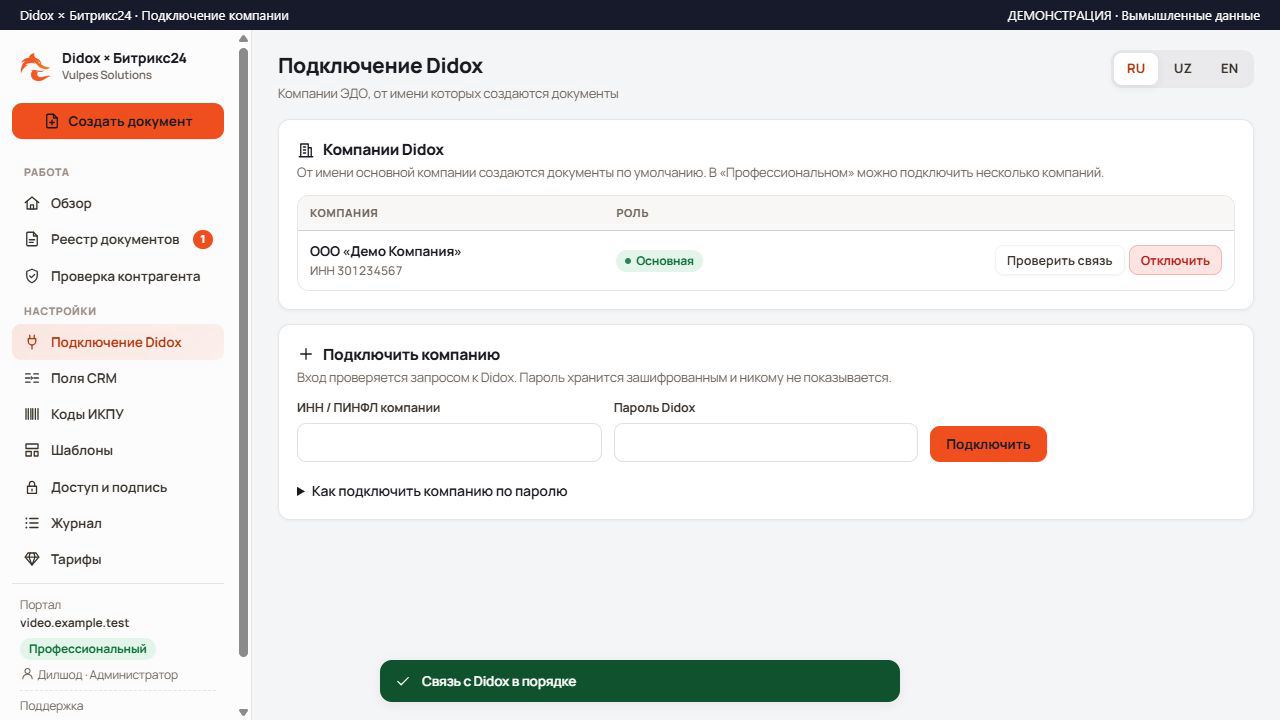Click the Поддержка label in sidebar

click(52, 706)
